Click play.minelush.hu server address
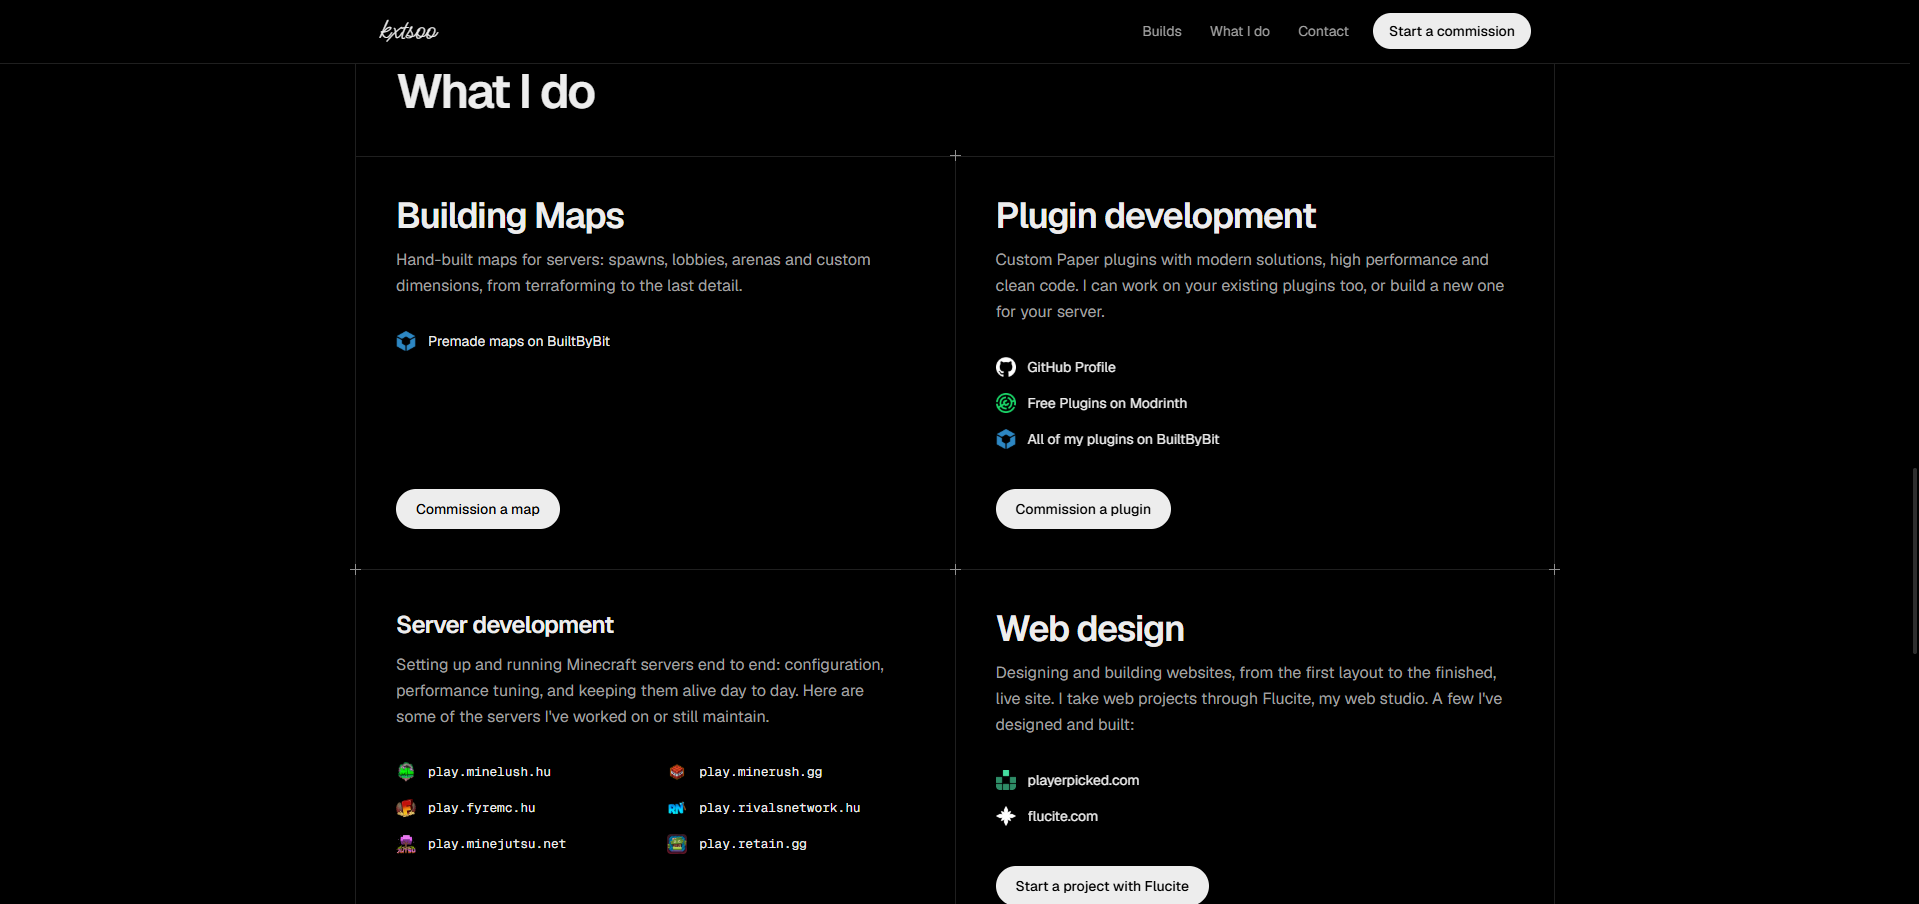Viewport: 1919px width, 904px height. (489, 772)
